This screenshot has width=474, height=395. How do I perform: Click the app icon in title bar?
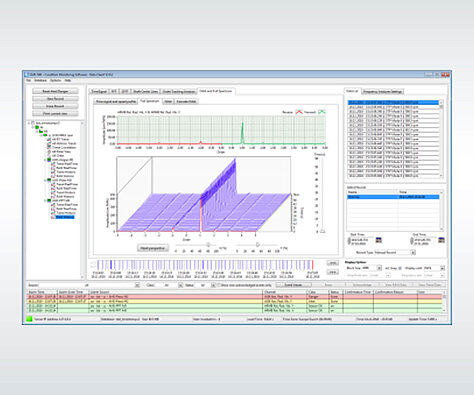27,74
